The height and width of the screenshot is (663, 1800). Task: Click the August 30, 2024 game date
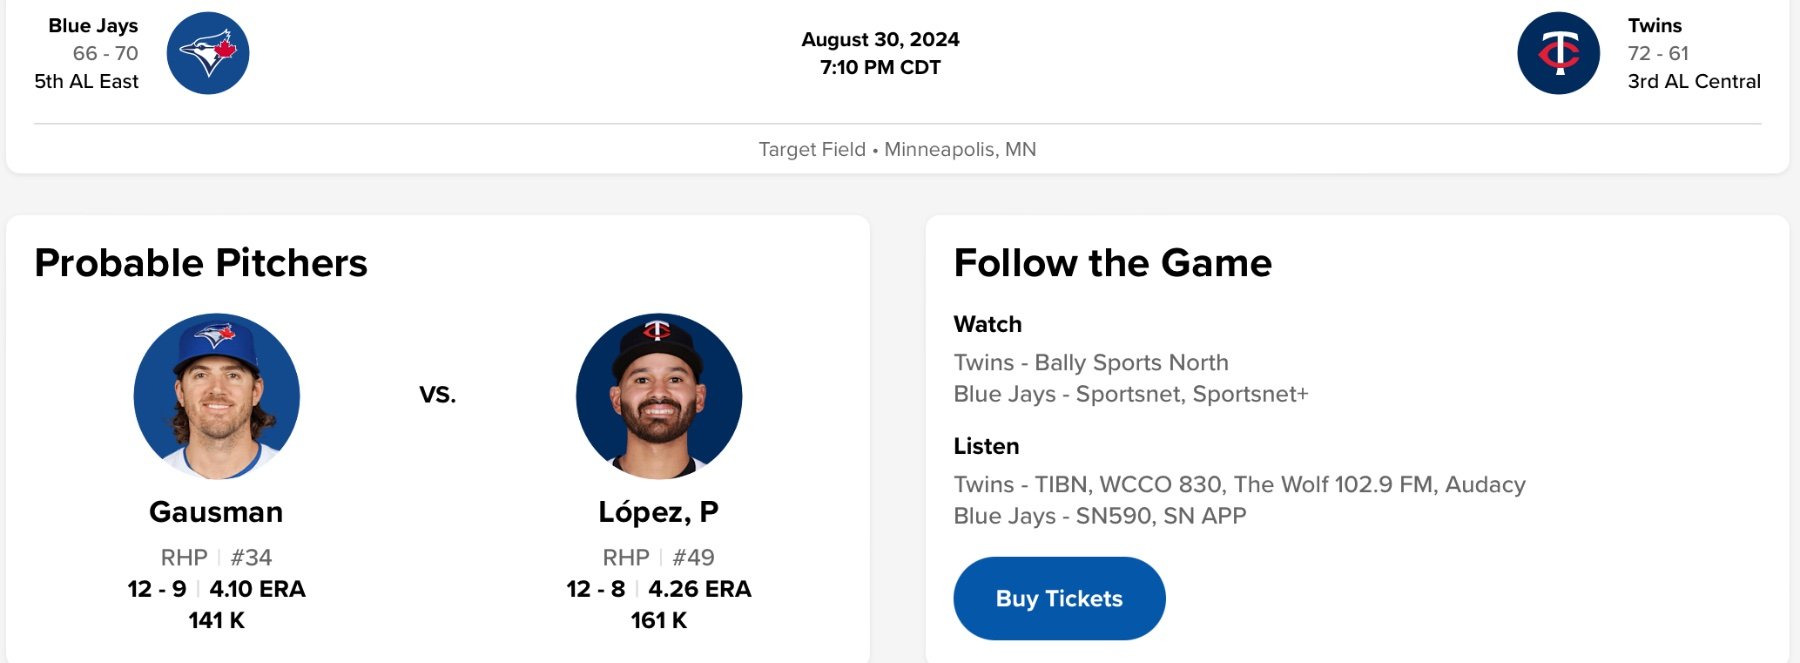pyautogui.click(x=880, y=40)
